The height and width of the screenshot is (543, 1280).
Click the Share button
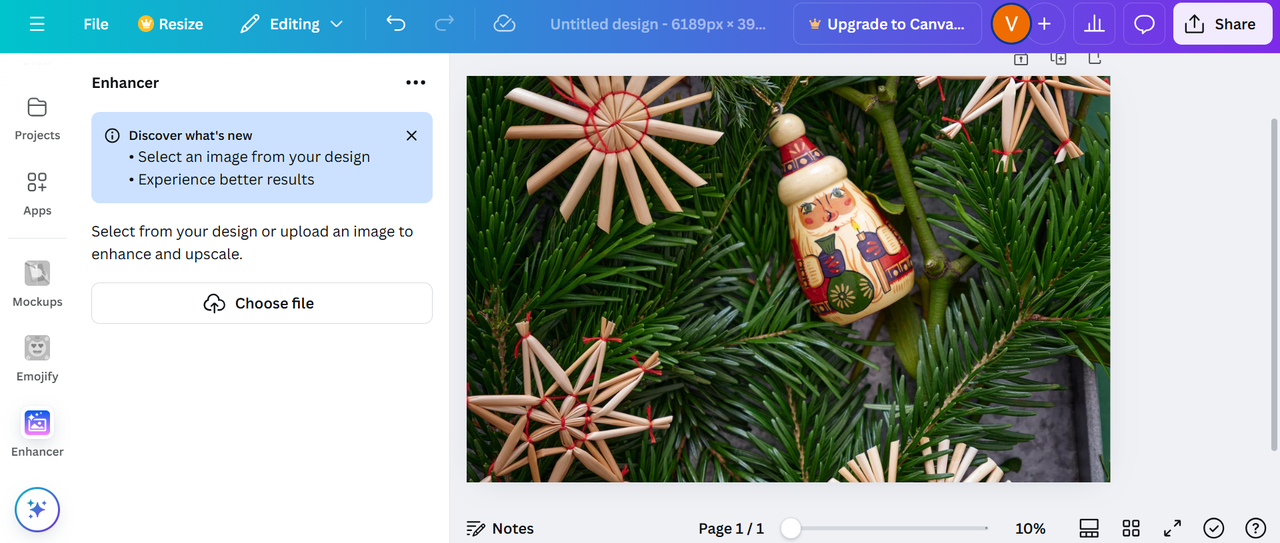1222,24
